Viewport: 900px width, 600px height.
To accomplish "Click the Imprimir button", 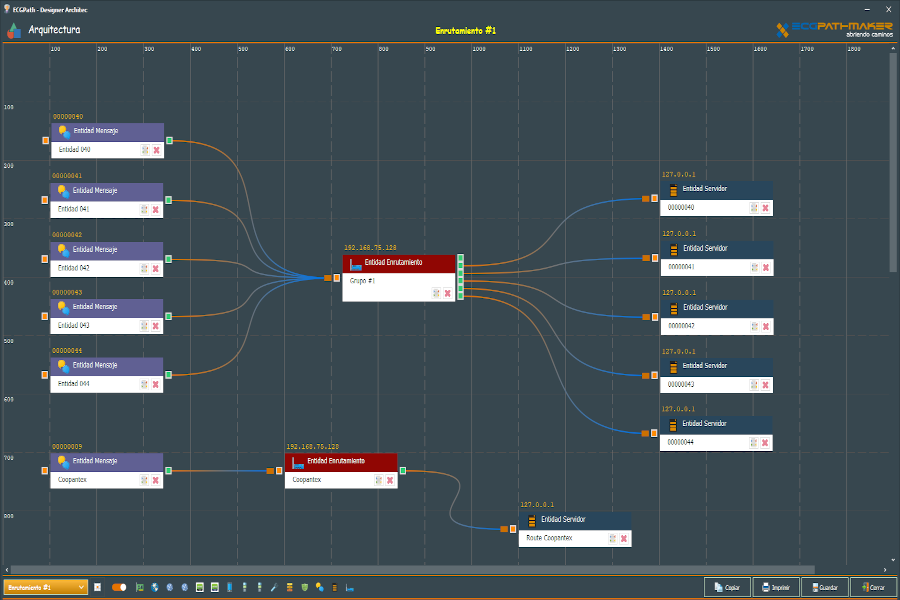I will click(776, 587).
